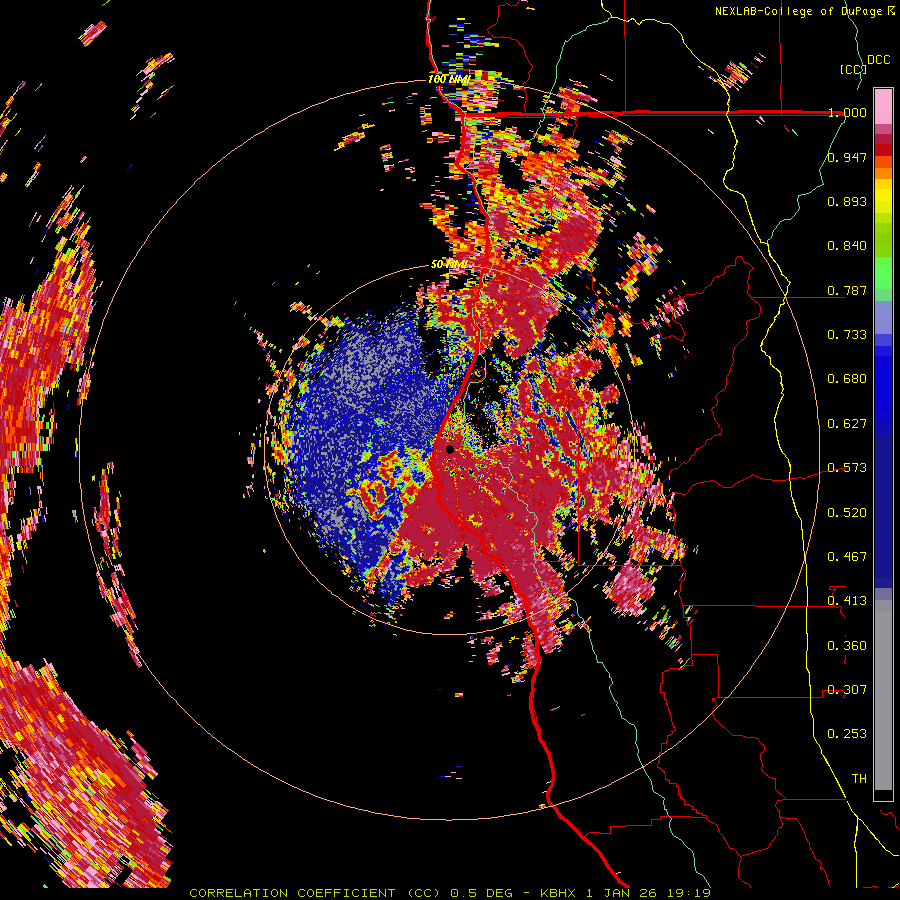
Task: Pick the bright green segment of the color scale
Action: pos(883,273)
